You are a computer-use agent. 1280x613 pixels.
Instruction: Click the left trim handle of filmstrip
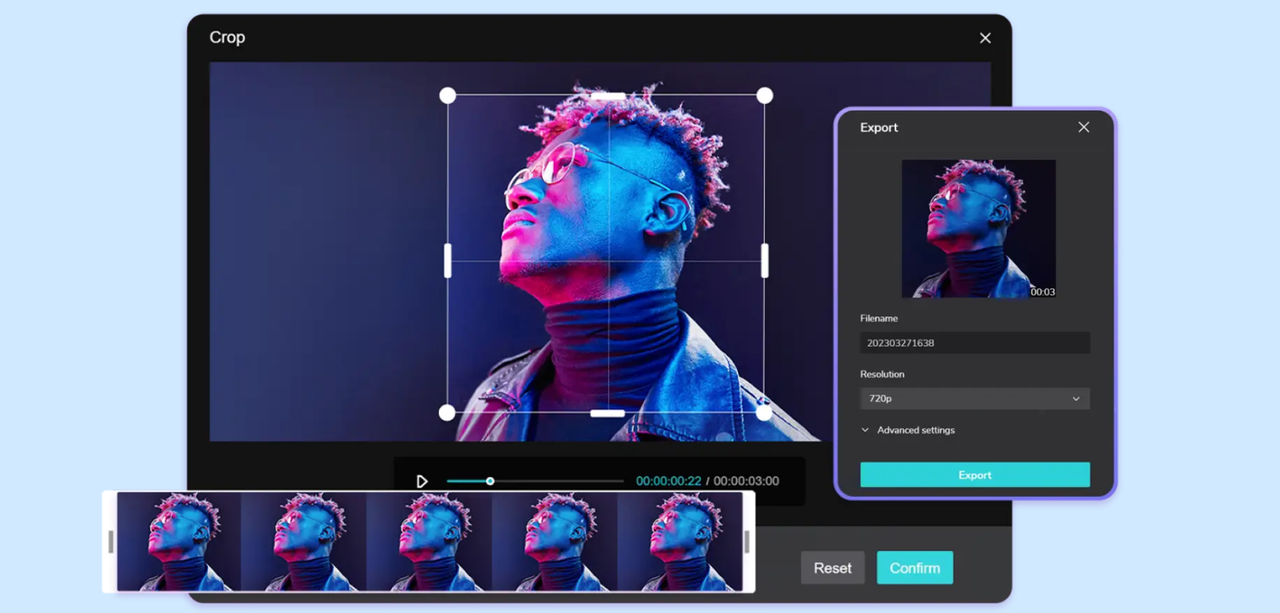point(110,541)
